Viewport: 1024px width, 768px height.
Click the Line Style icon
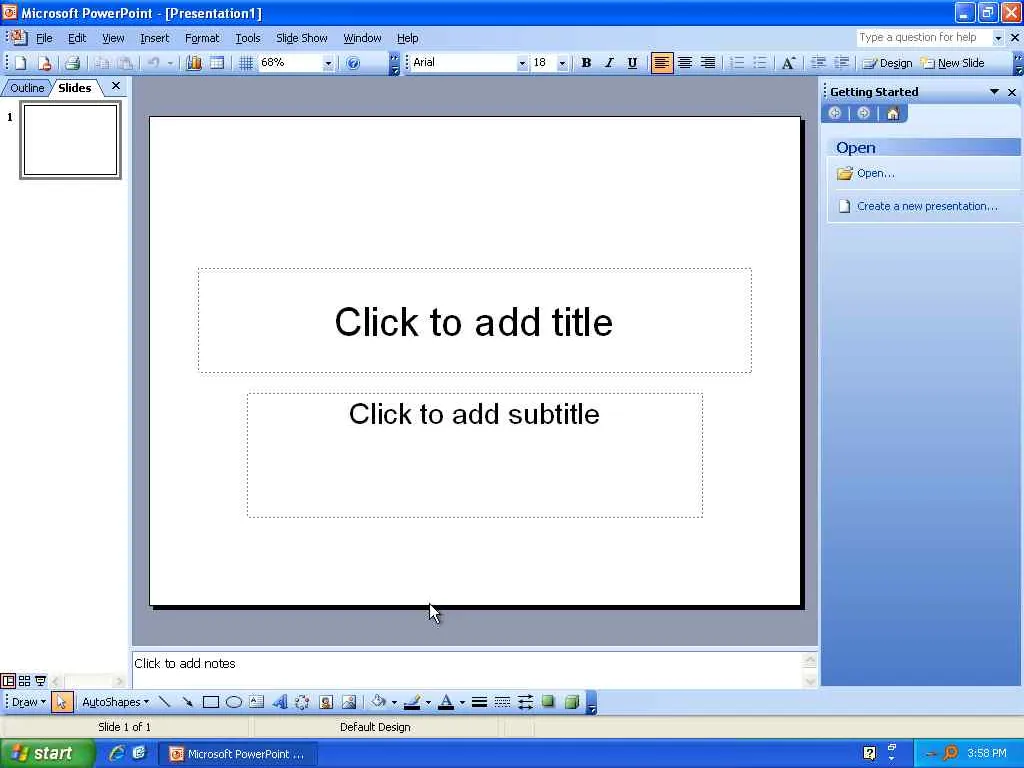(479, 702)
